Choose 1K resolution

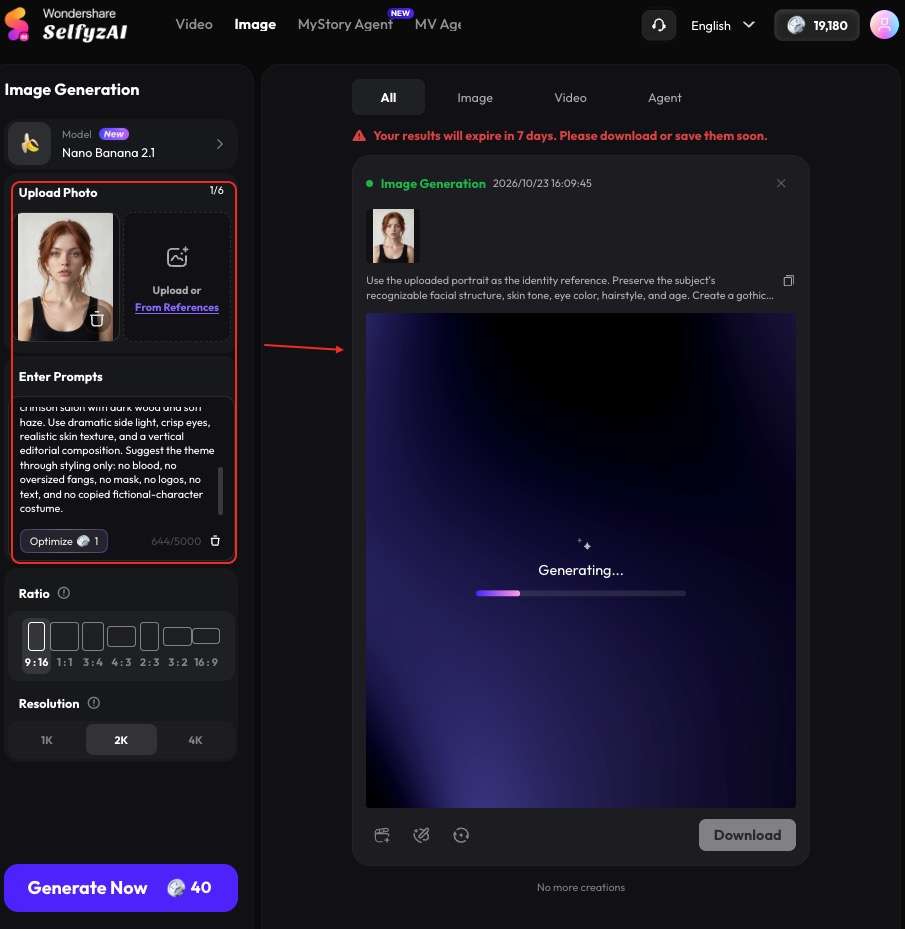coord(47,740)
